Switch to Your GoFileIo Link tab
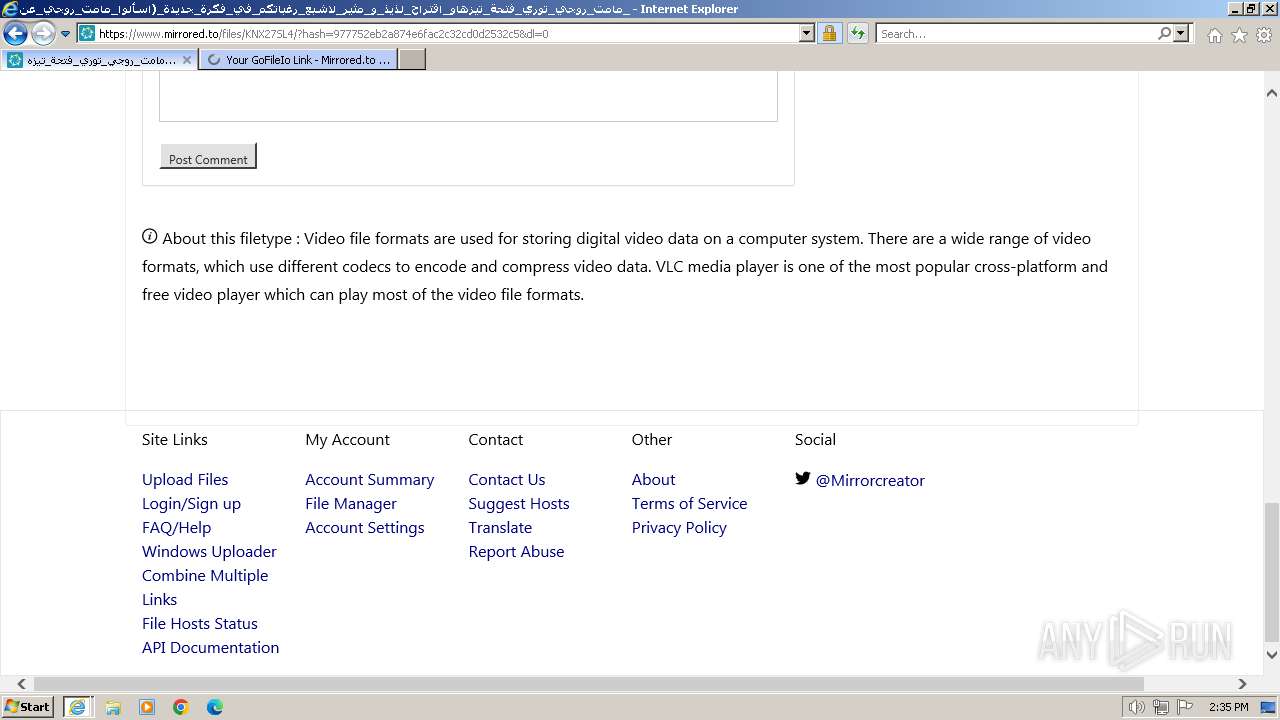This screenshot has height=720, width=1280. (x=298, y=60)
